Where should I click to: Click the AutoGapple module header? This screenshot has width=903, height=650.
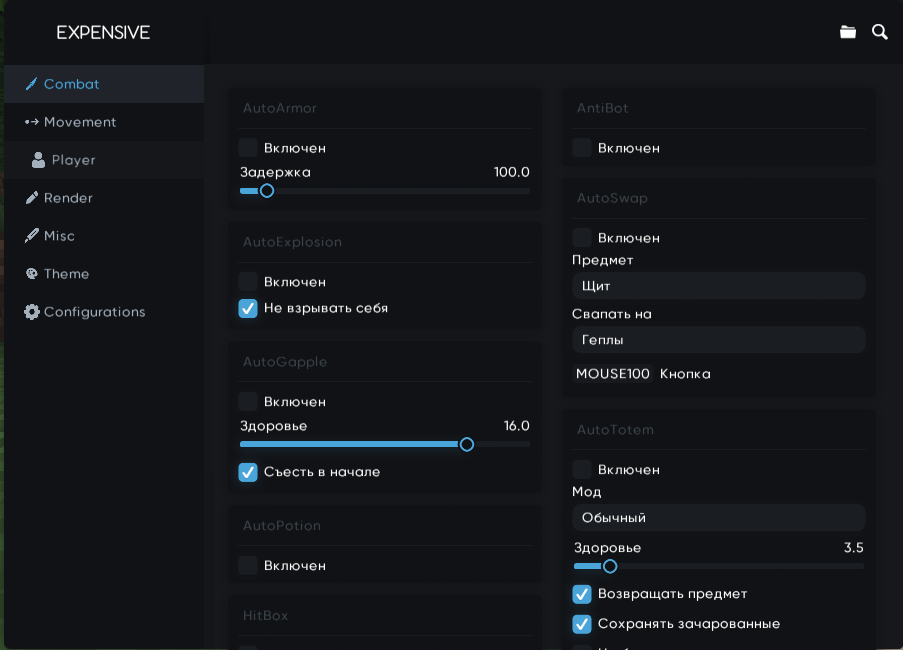(285, 362)
